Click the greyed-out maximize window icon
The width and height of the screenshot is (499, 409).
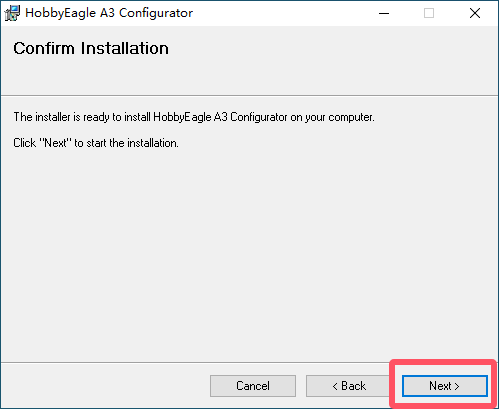click(x=429, y=13)
